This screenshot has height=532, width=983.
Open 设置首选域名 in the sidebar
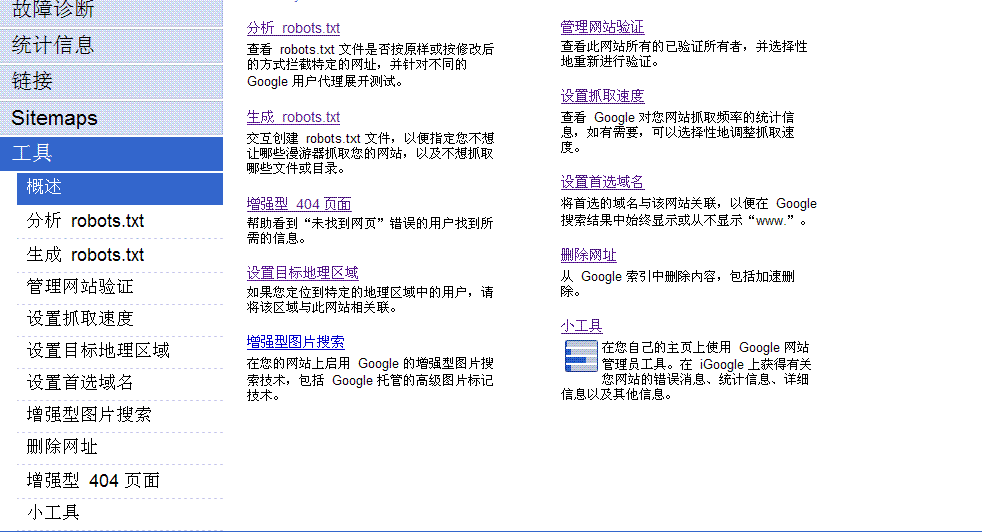(120, 383)
